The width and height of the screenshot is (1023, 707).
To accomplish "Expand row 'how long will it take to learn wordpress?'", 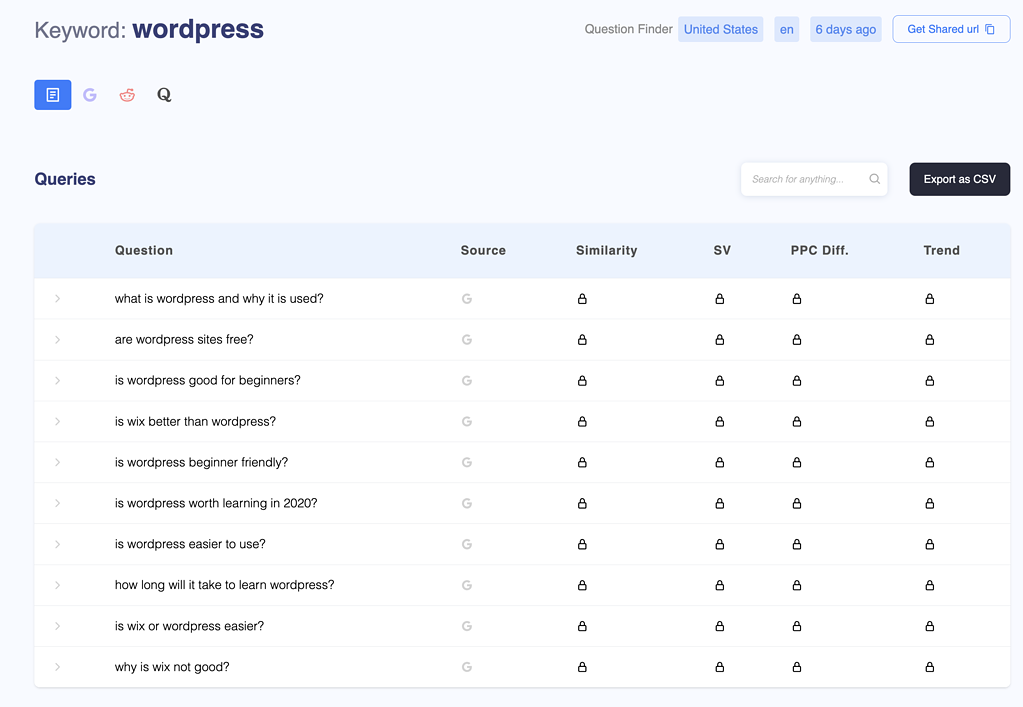I will click(x=57, y=585).
